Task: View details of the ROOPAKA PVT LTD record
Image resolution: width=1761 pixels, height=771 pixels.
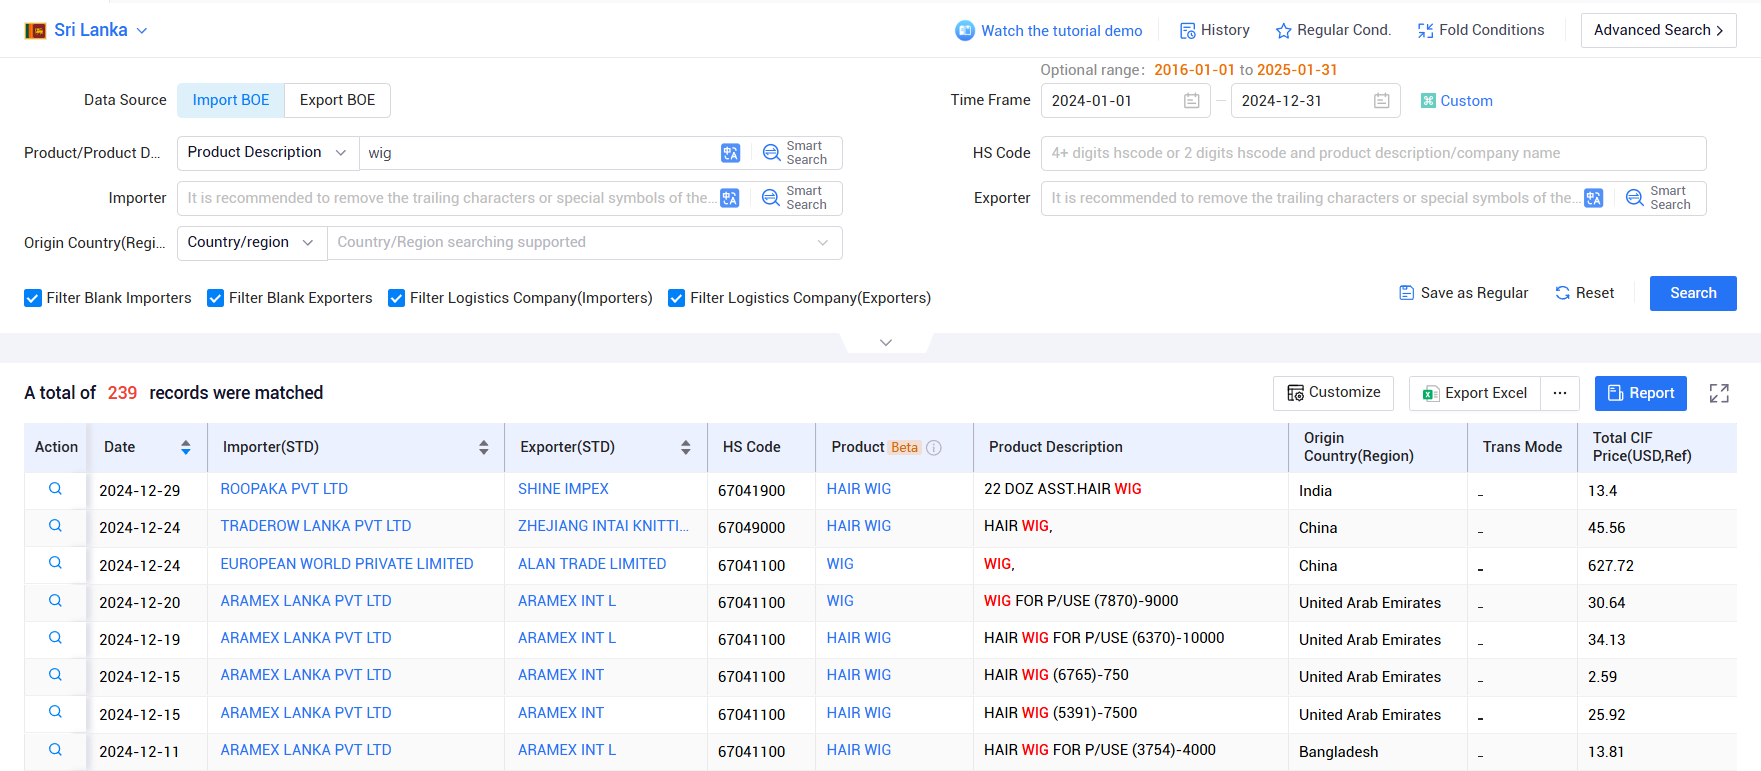Action: click(56, 489)
